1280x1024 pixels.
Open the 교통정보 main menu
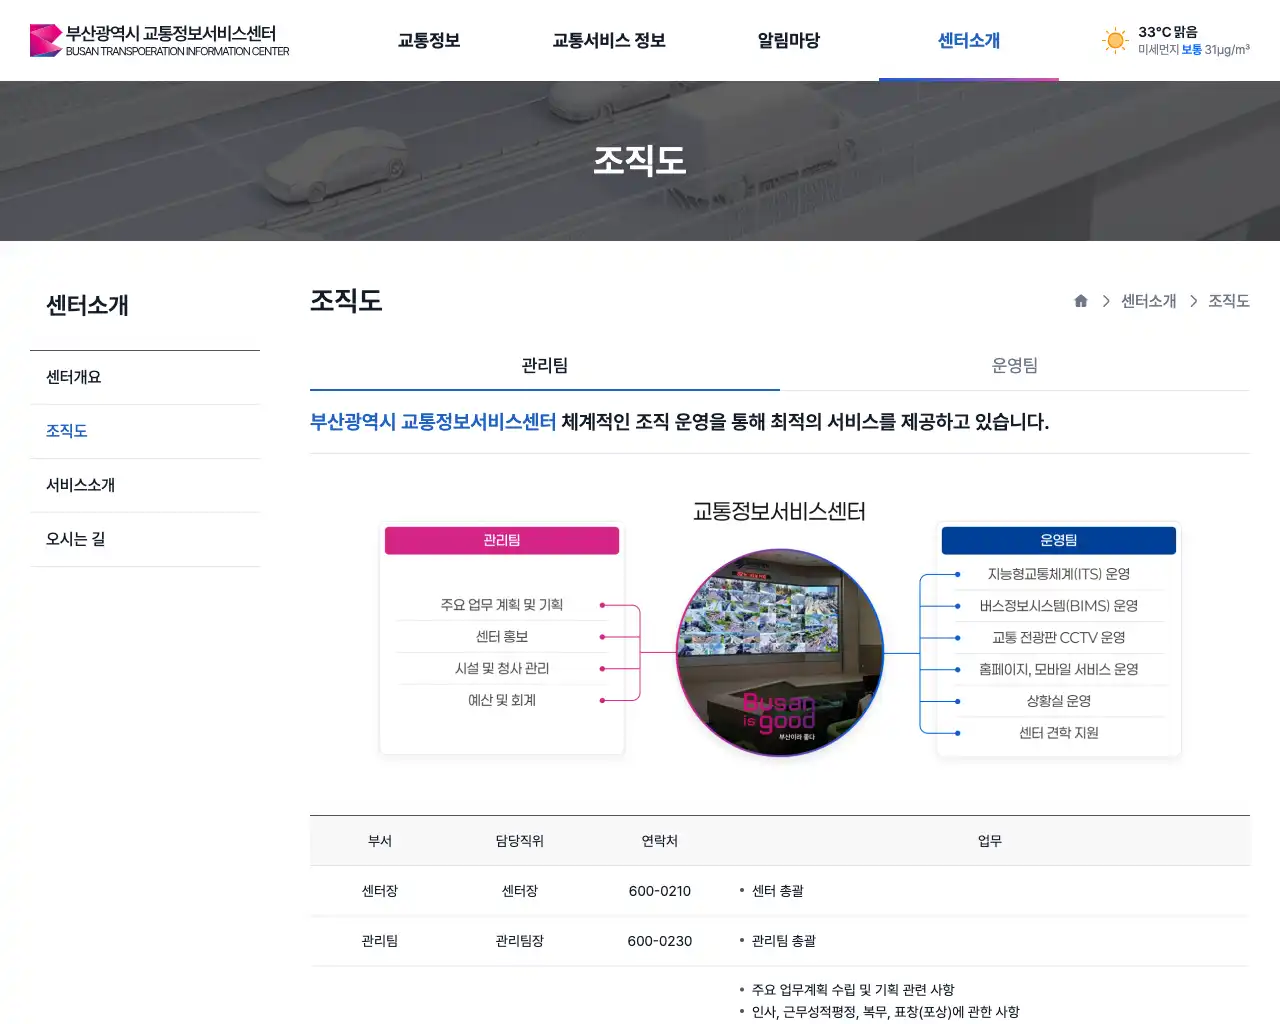429,40
